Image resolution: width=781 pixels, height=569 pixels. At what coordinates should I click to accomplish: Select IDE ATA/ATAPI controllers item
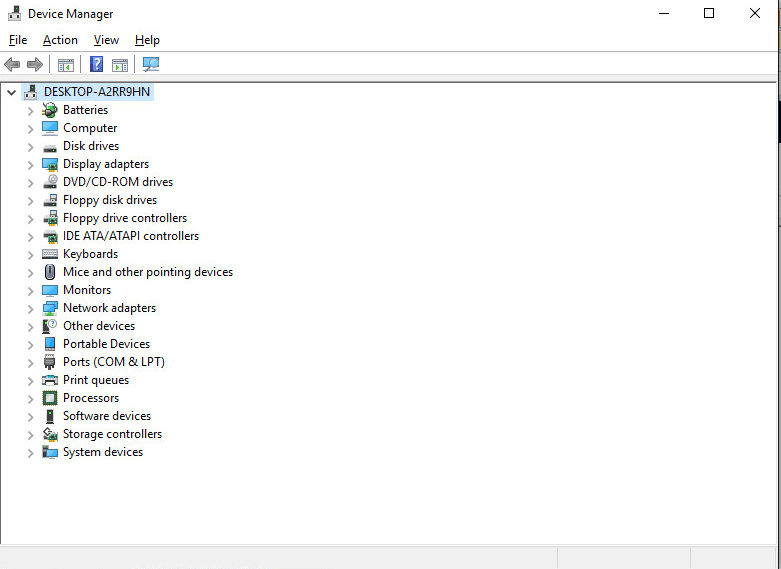(130, 236)
